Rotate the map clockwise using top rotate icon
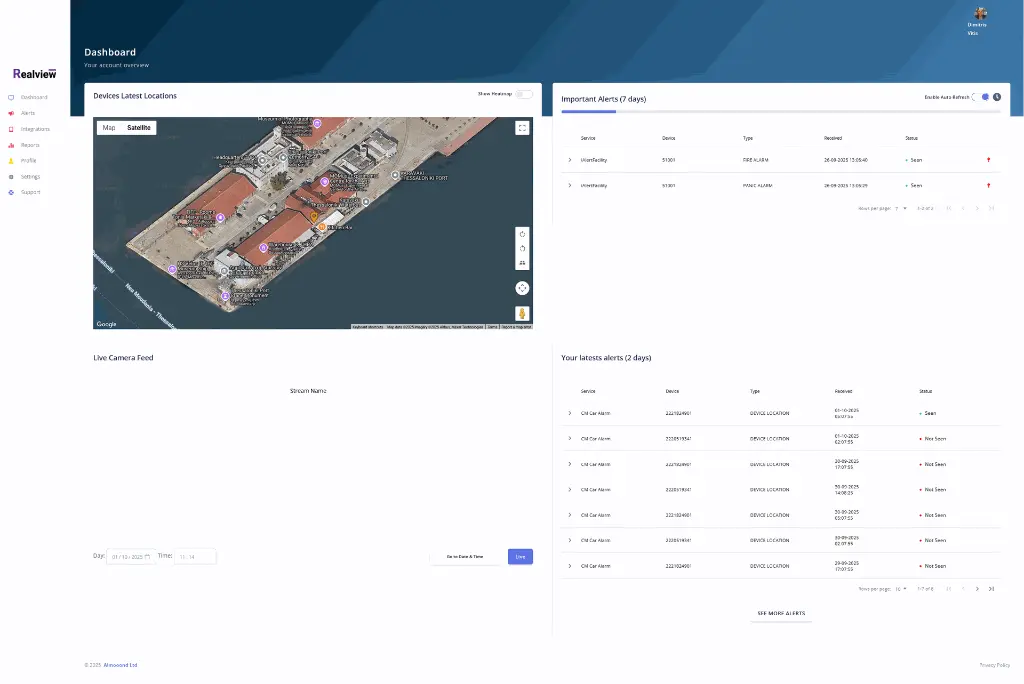Viewport: 1024px width, 684px height. tap(522, 234)
